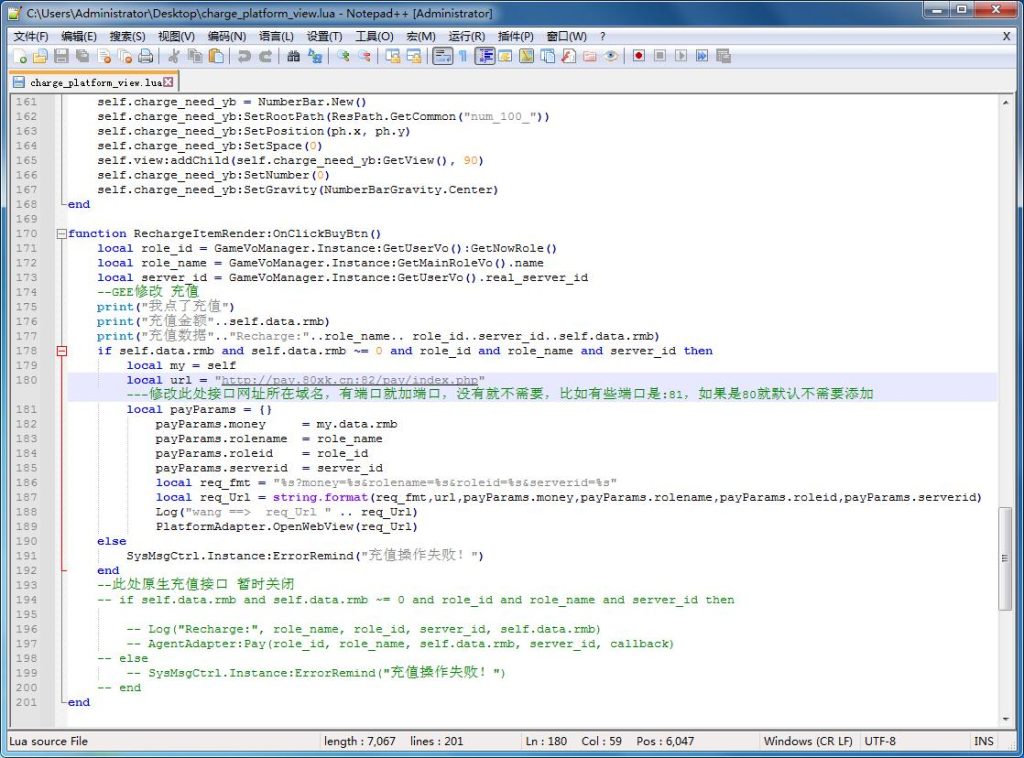Click the Undo arrow icon
Viewport: 1024px width, 758px height.
tap(244, 56)
